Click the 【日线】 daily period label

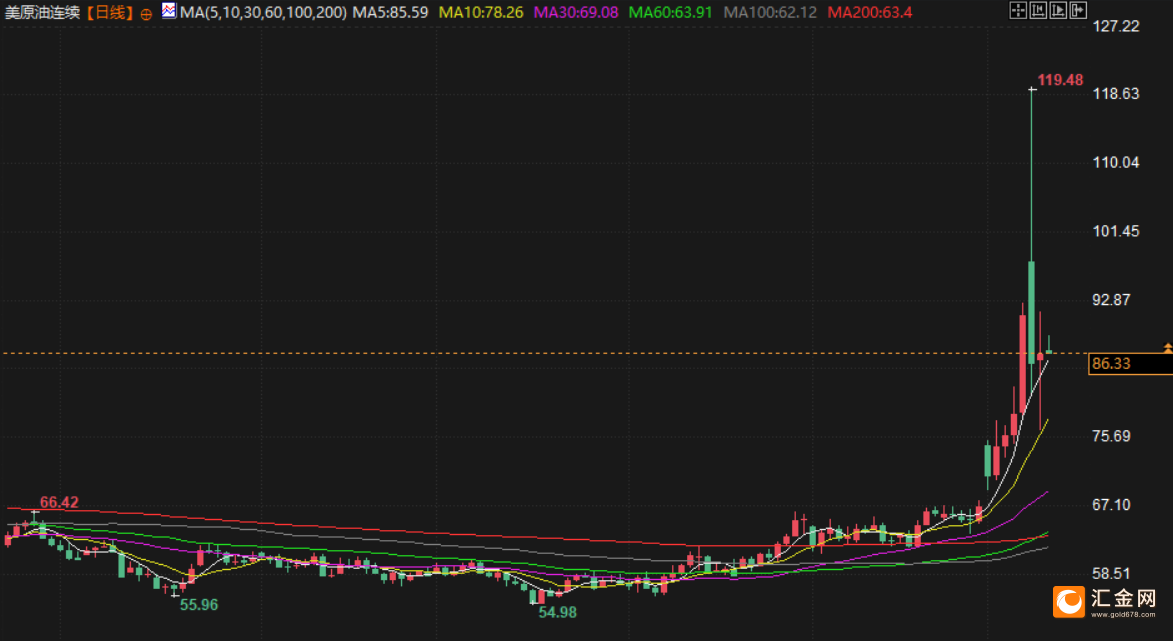(109, 13)
